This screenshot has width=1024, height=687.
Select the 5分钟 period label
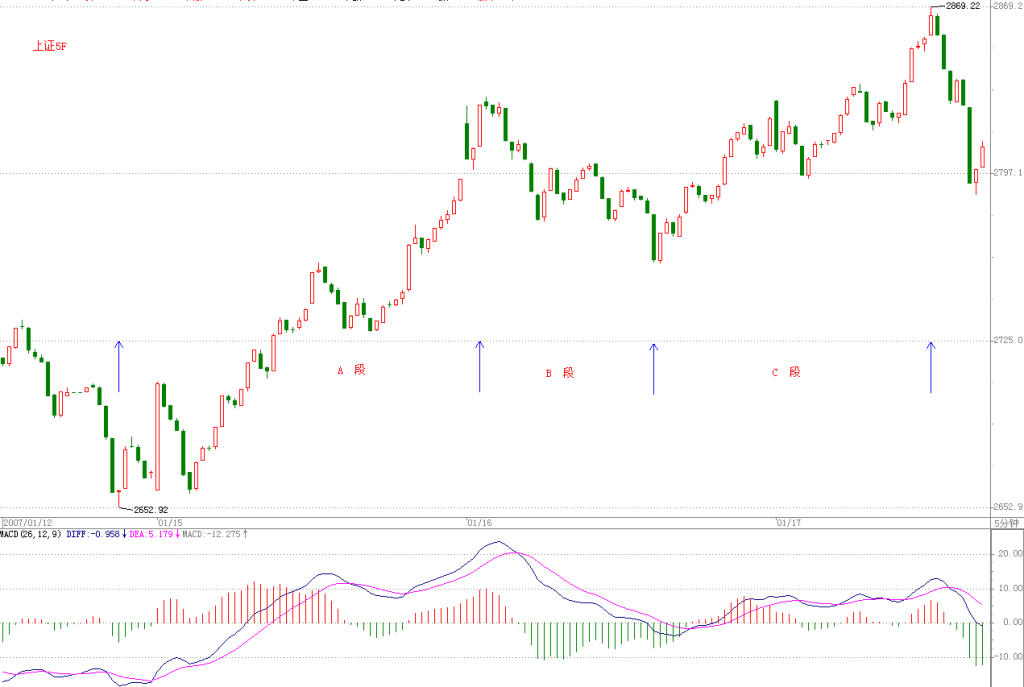click(x=1006, y=523)
